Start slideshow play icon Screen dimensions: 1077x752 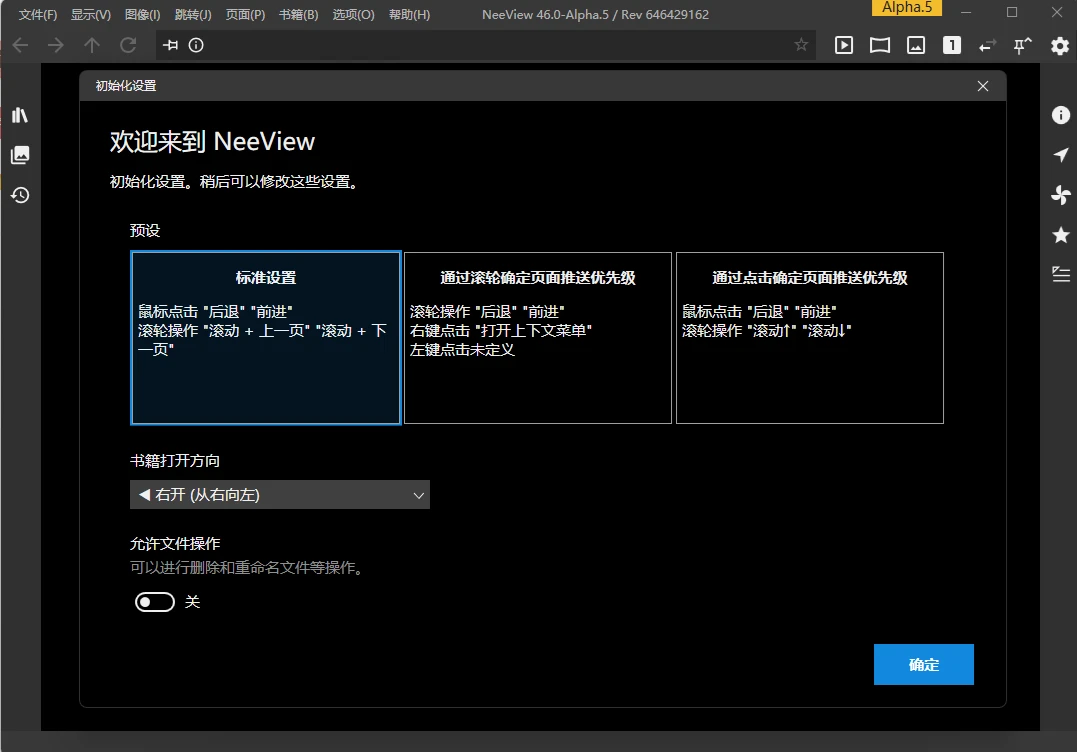(x=843, y=45)
